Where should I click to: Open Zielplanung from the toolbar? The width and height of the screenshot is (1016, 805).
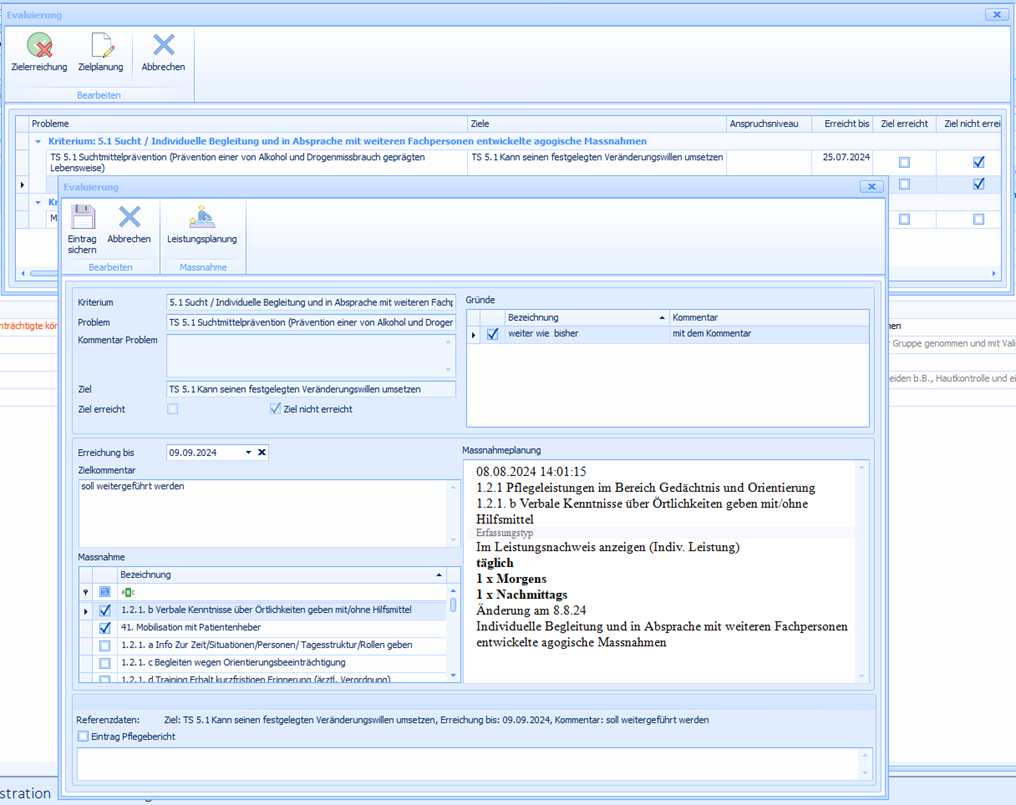tap(100, 46)
